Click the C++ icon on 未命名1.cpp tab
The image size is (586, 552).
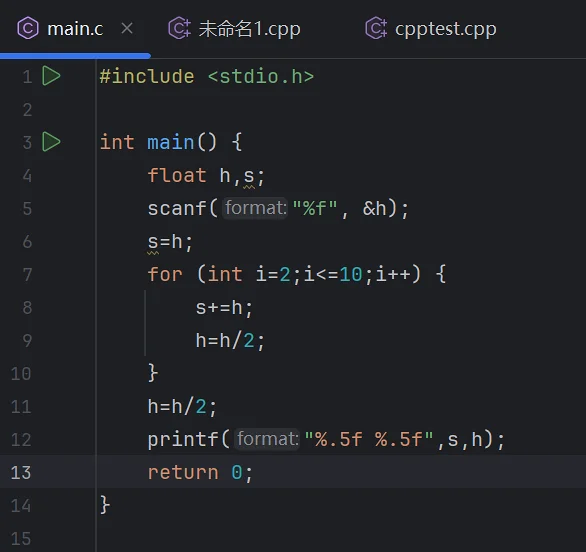click(179, 28)
